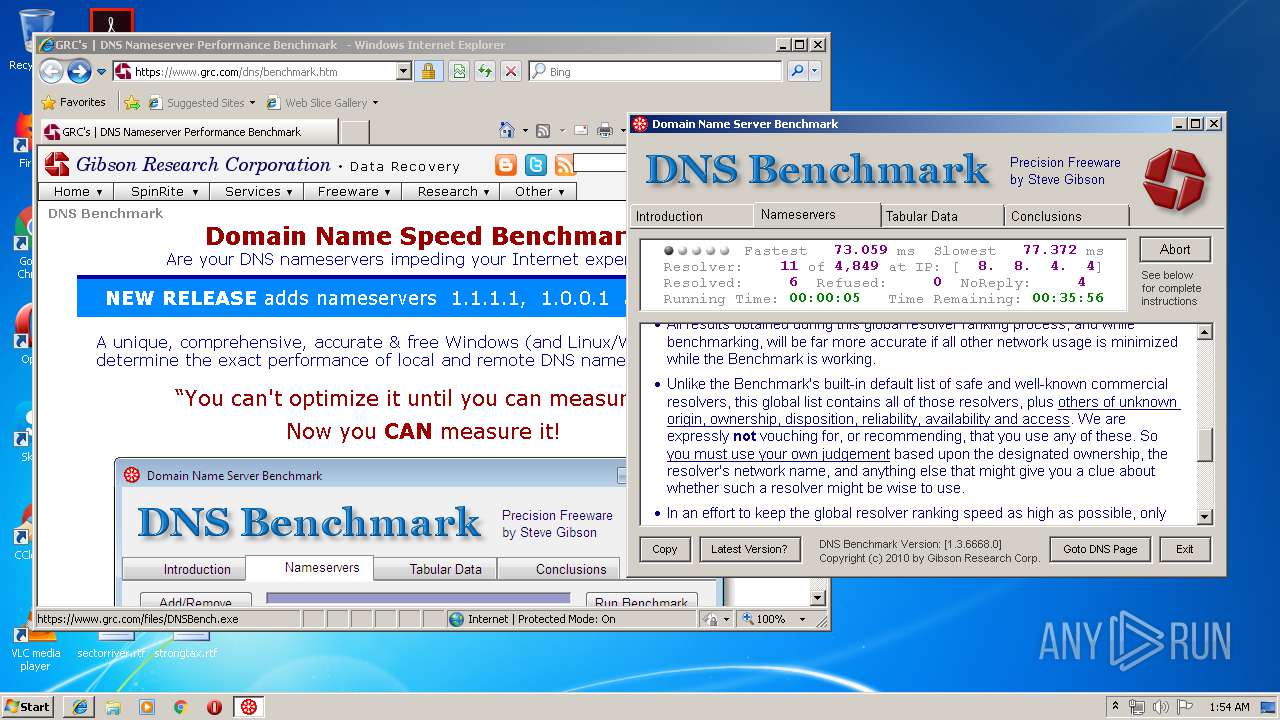Click the Add to Favorites Bar icon
1280x720 pixels.
click(132, 102)
